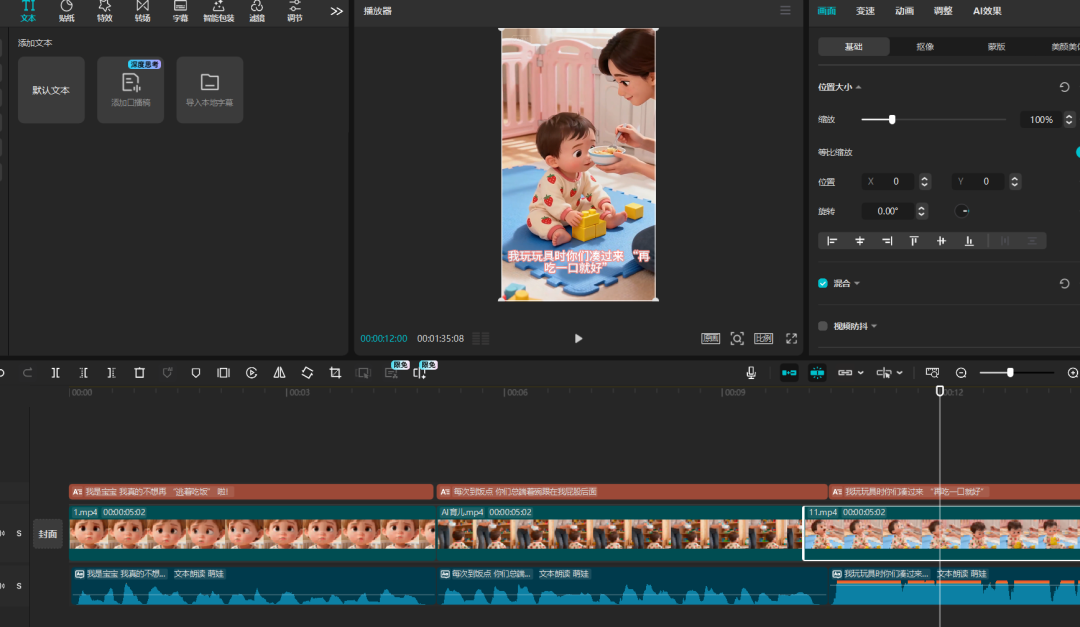Enable the 视频防抖 stabilization checkbox
The height and width of the screenshot is (627, 1080).
(x=823, y=326)
